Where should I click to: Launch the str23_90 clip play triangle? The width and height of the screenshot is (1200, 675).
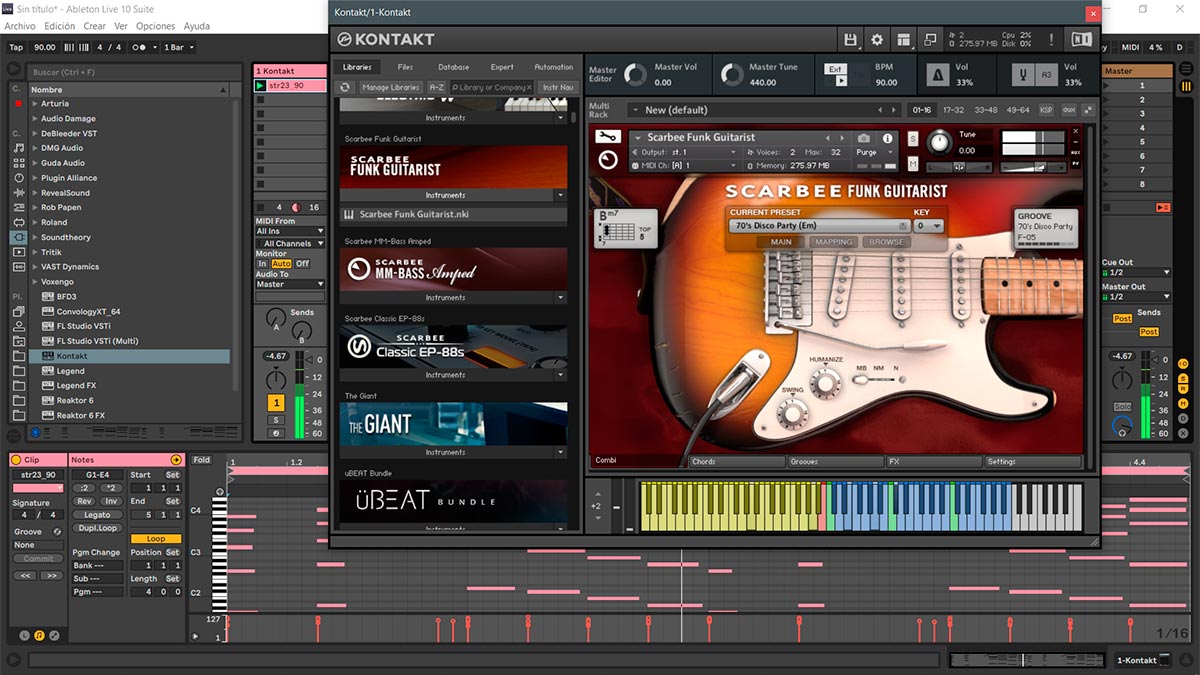click(261, 86)
